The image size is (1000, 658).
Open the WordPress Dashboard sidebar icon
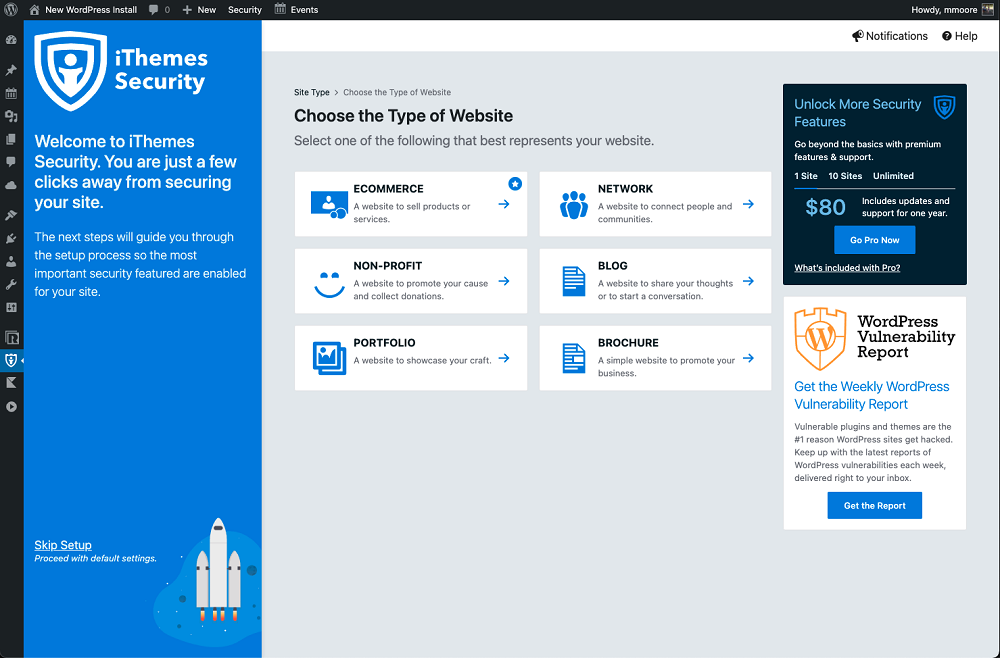[11, 40]
